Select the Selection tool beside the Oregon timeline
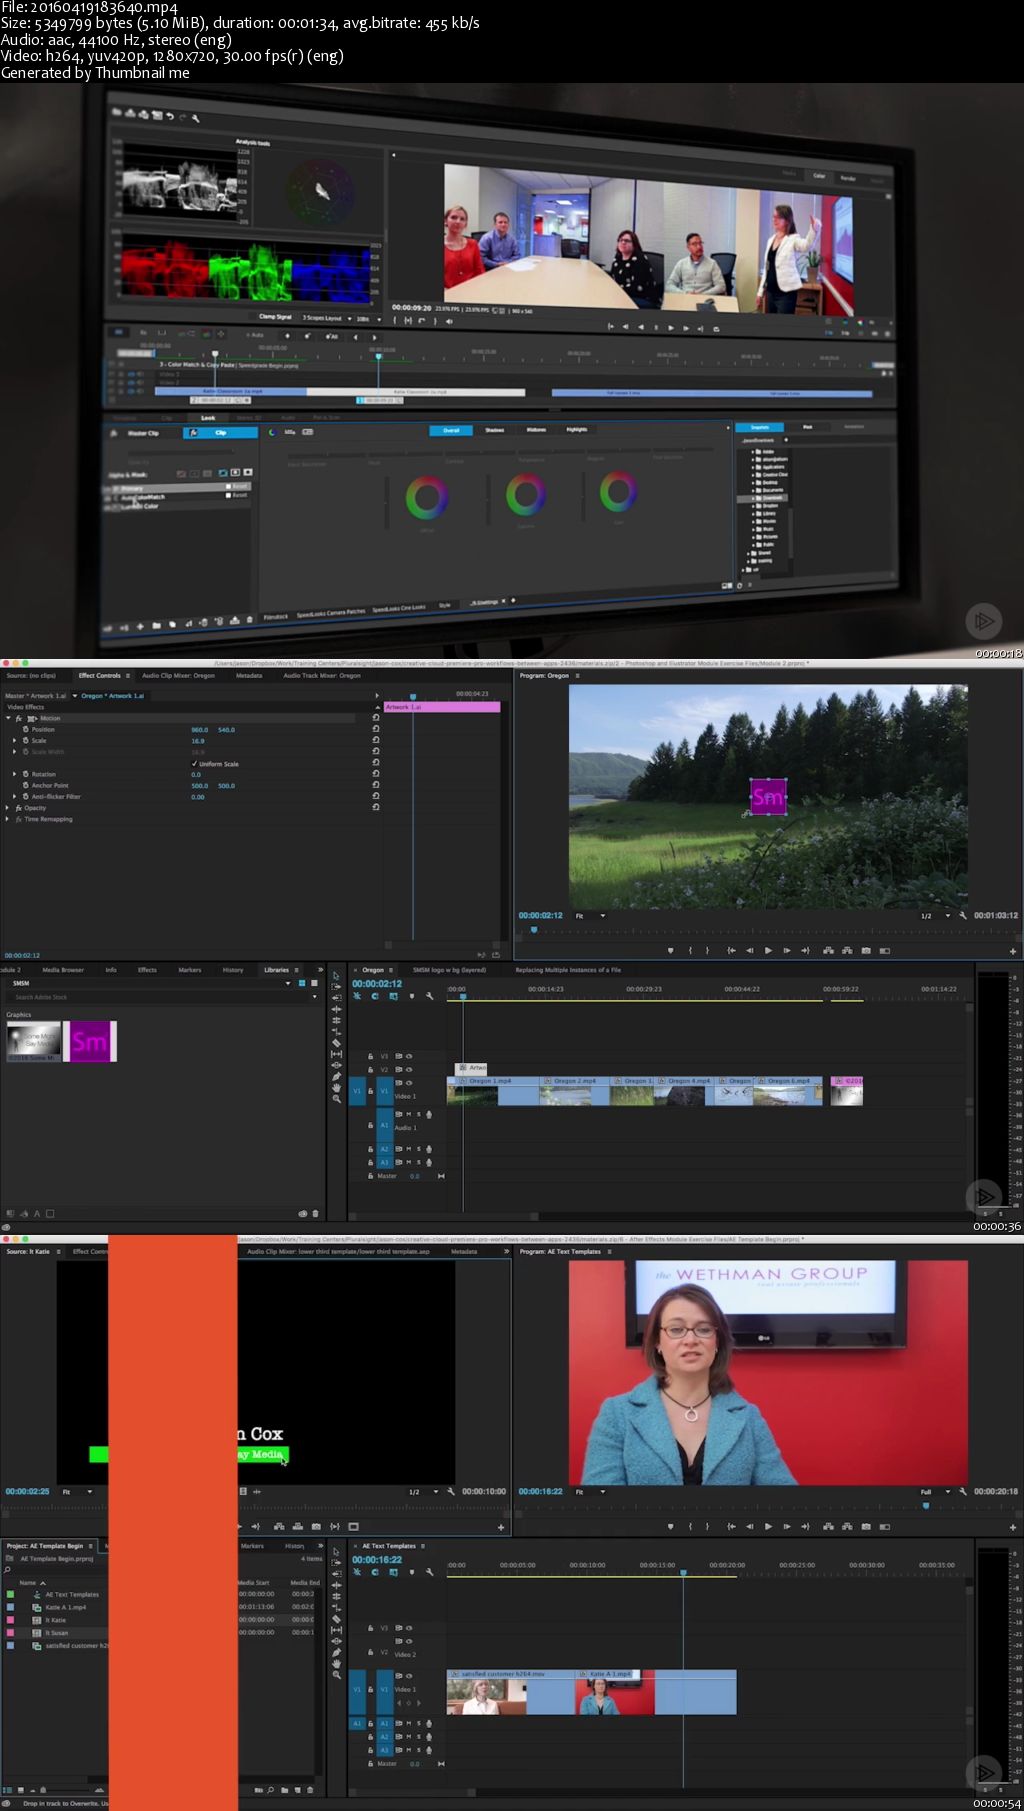This screenshot has height=1811, width=1024. coord(336,975)
